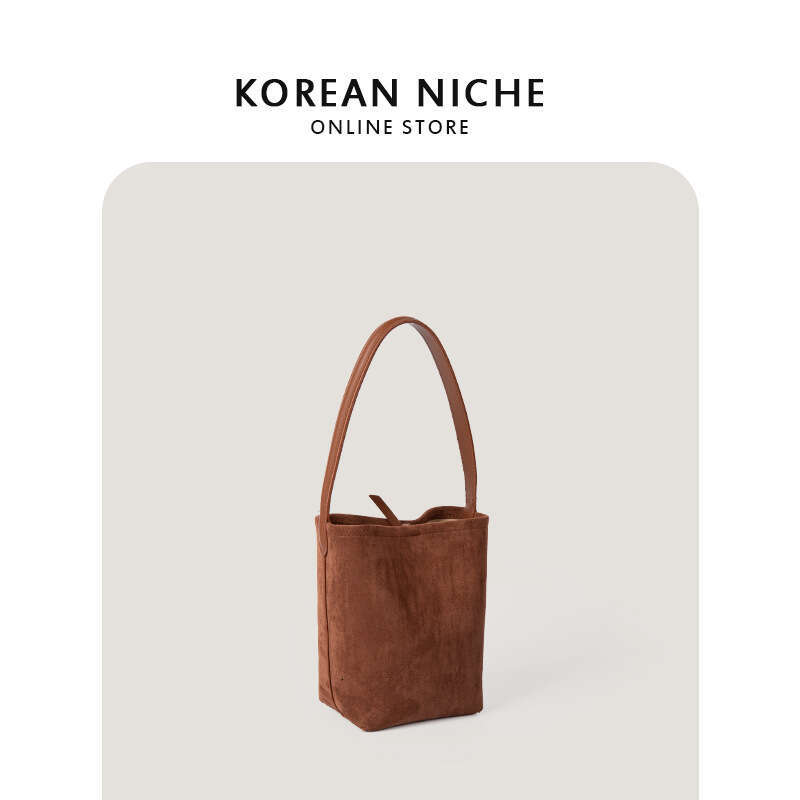Click the small leather tie closure on bag
The image size is (800, 800).
[x=384, y=509]
